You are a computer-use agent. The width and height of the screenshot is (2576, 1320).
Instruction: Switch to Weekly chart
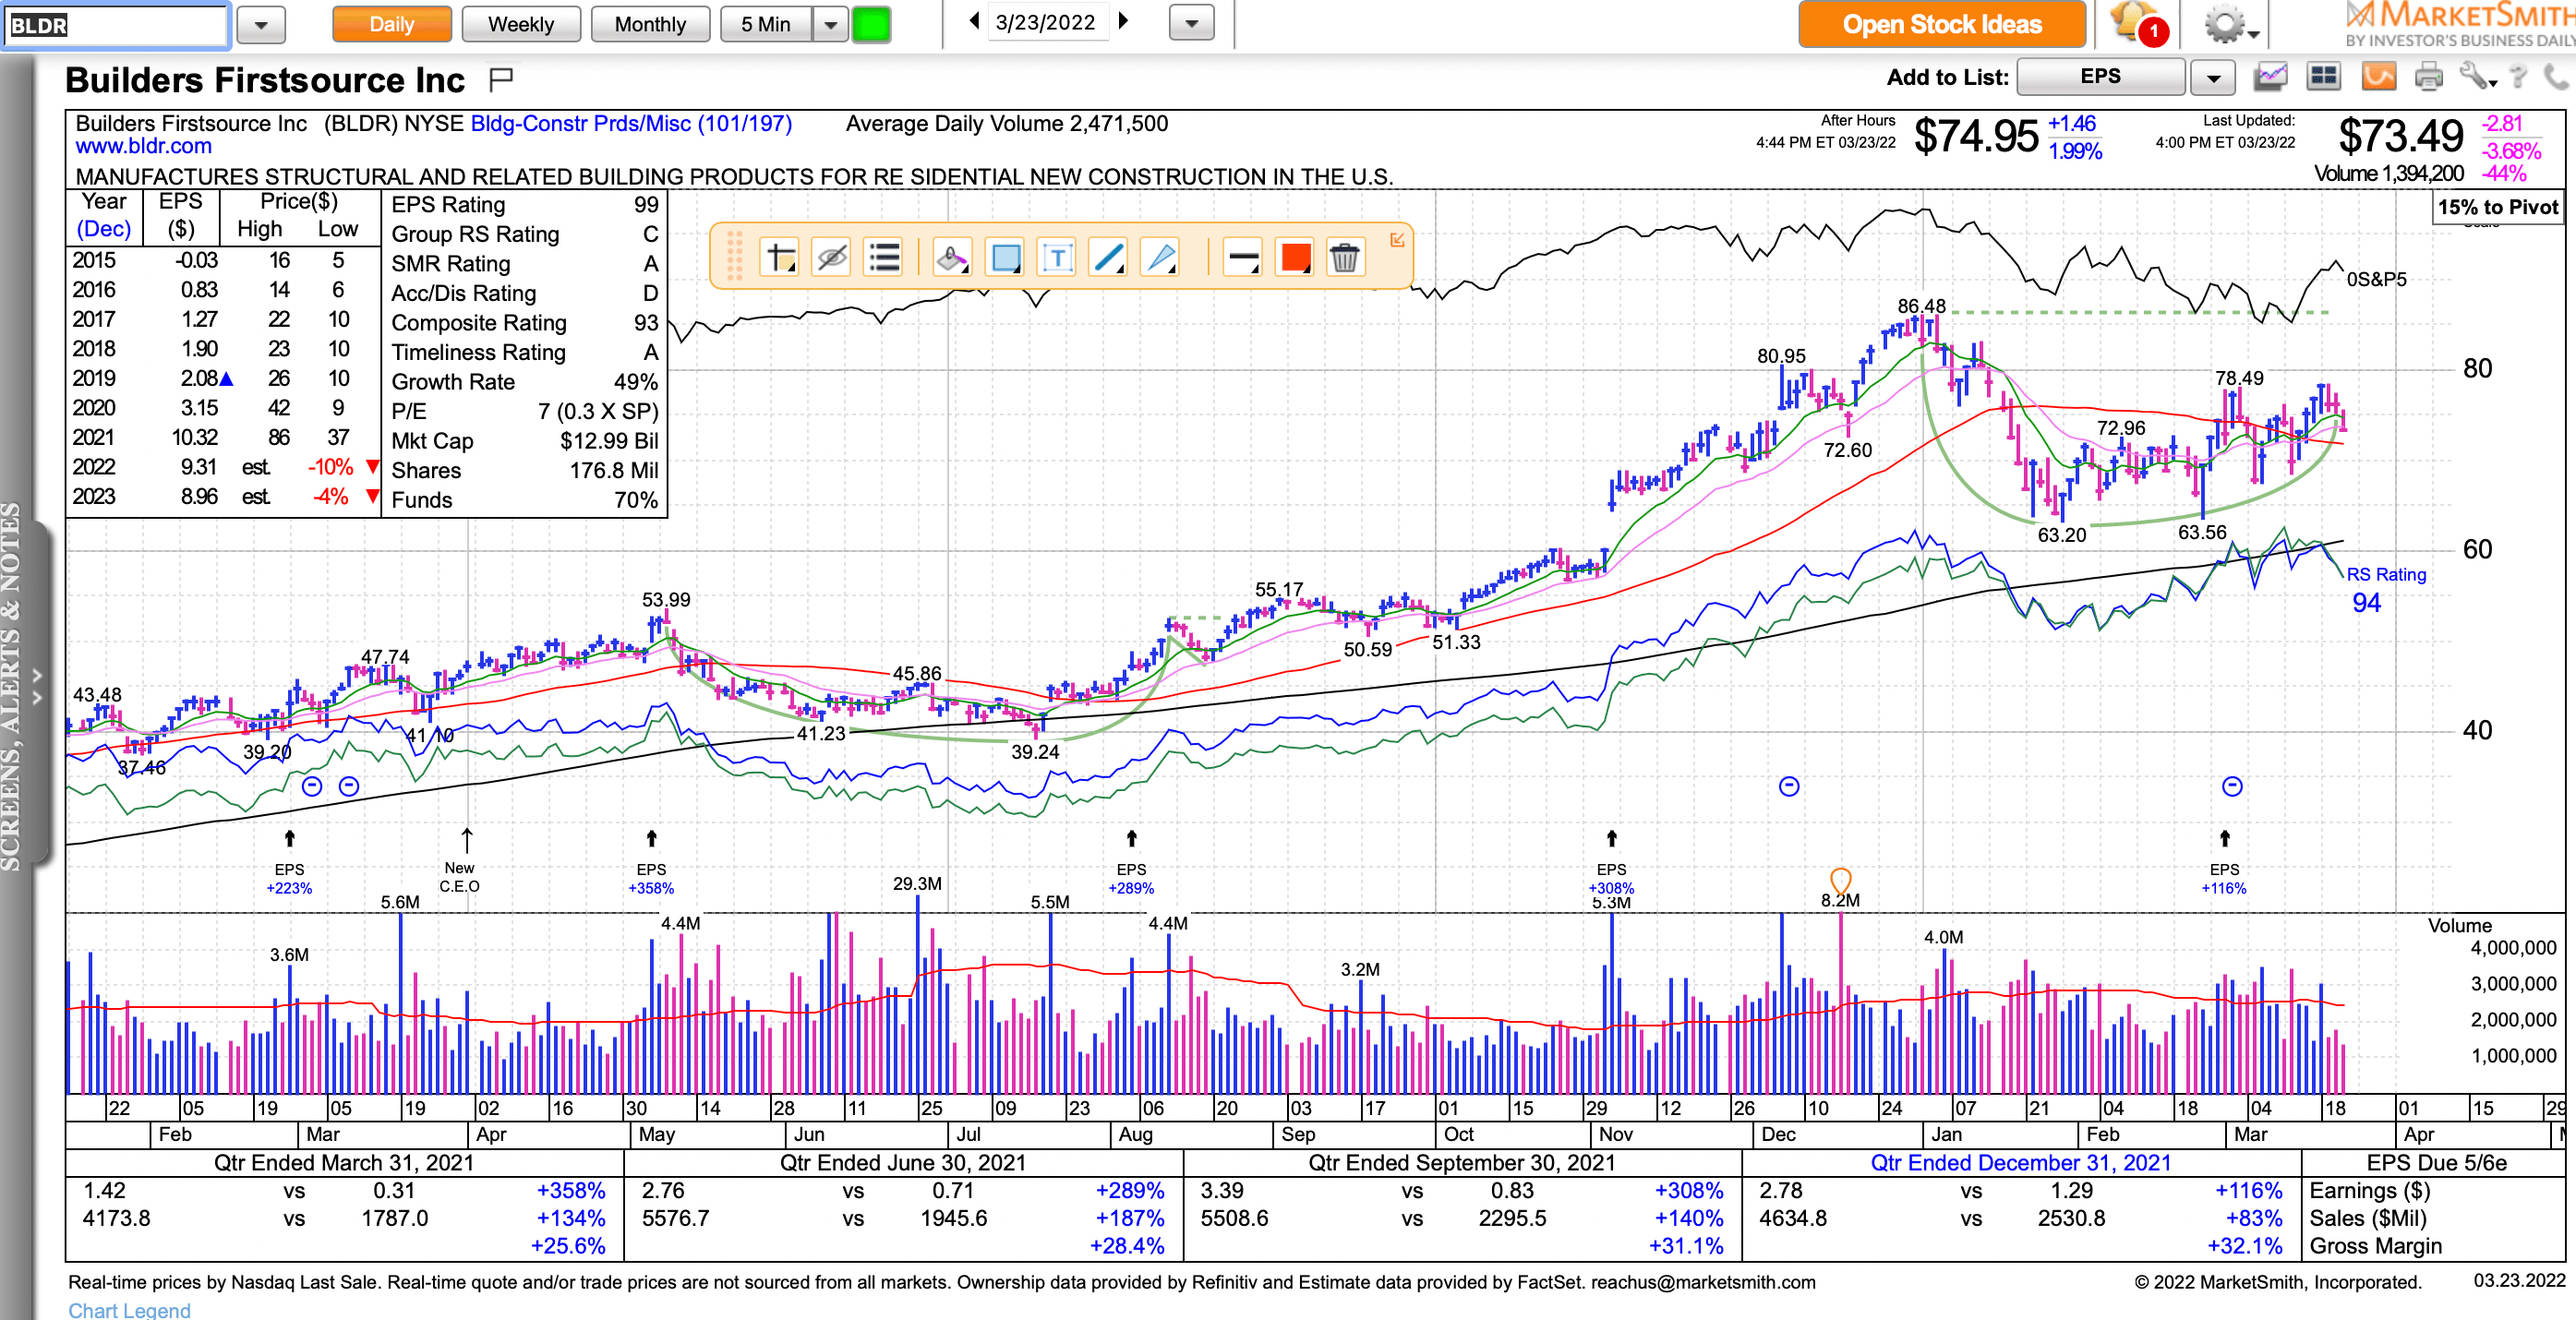pos(521,24)
